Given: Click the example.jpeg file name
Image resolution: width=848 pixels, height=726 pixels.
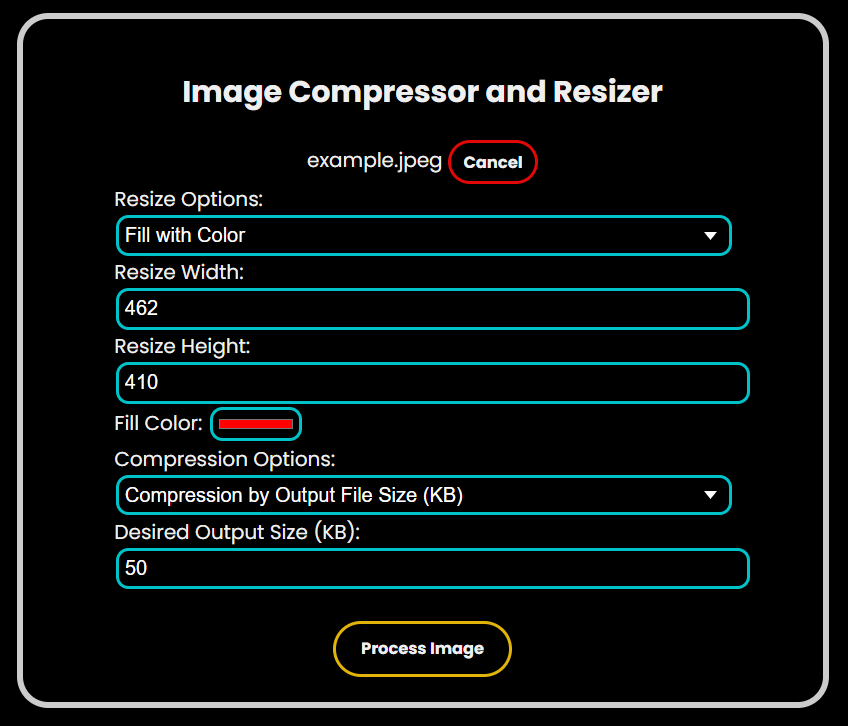Looking at the screenshot, I should [374, 161].
